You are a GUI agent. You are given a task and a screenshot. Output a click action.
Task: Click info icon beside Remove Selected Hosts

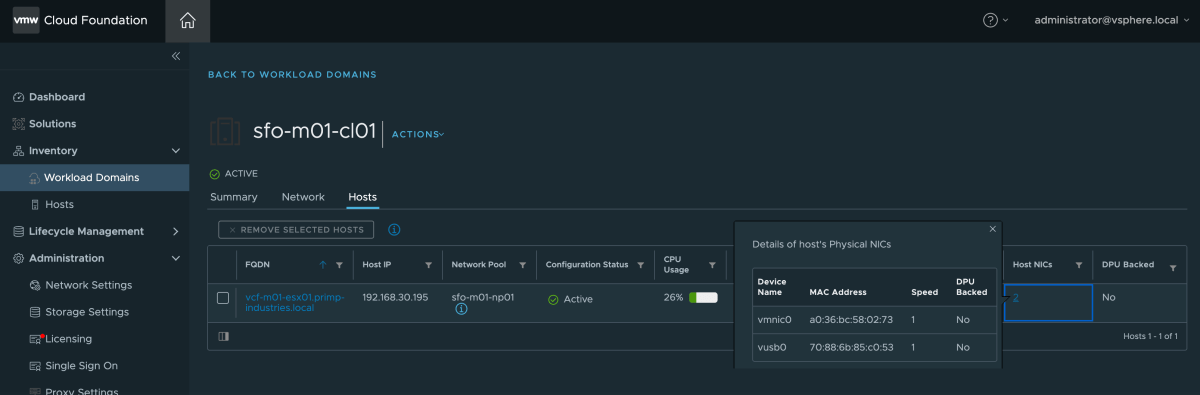[394, 230]
